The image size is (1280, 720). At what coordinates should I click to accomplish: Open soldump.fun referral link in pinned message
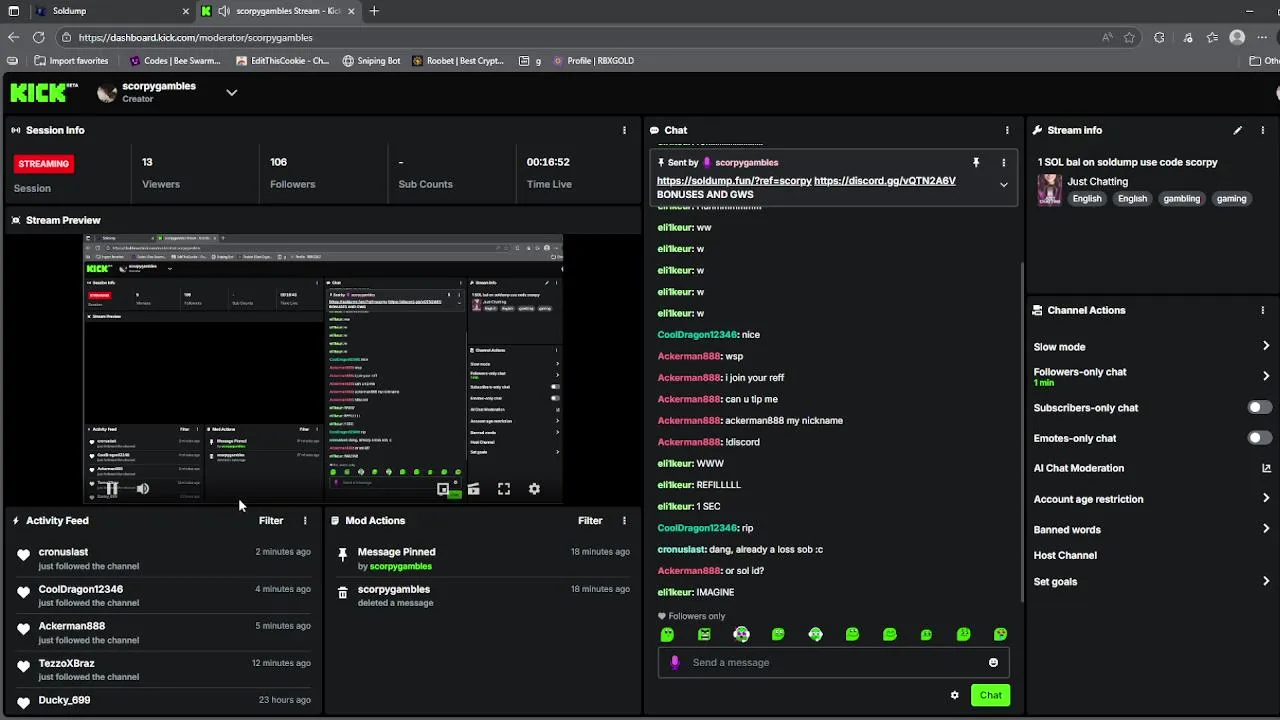tap(734, 181)
